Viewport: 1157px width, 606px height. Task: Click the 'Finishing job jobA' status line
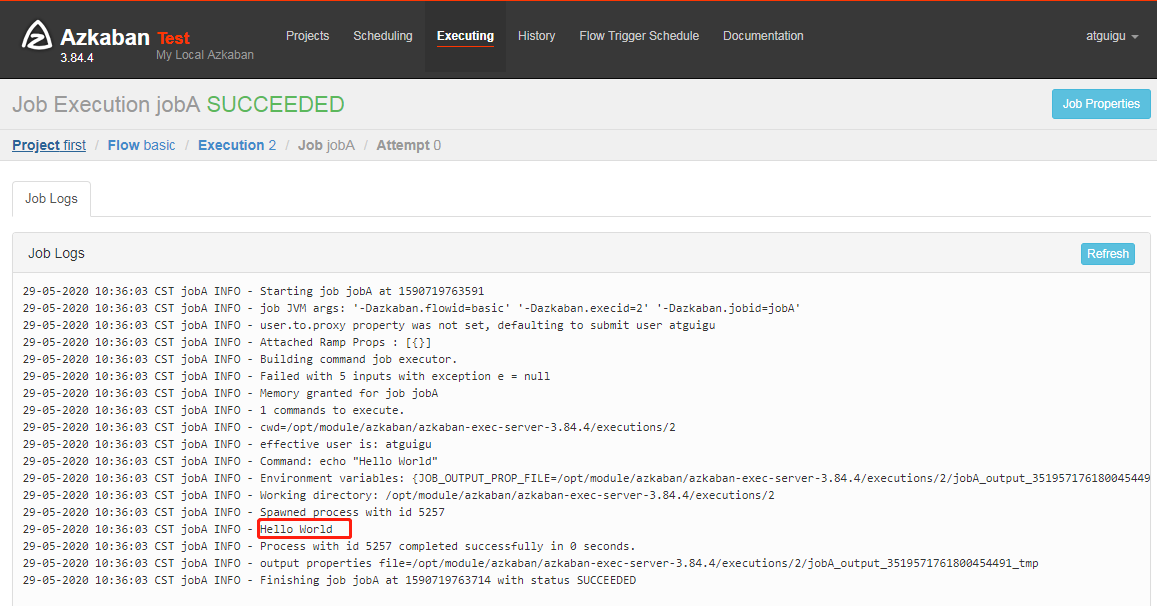[329, 580]
